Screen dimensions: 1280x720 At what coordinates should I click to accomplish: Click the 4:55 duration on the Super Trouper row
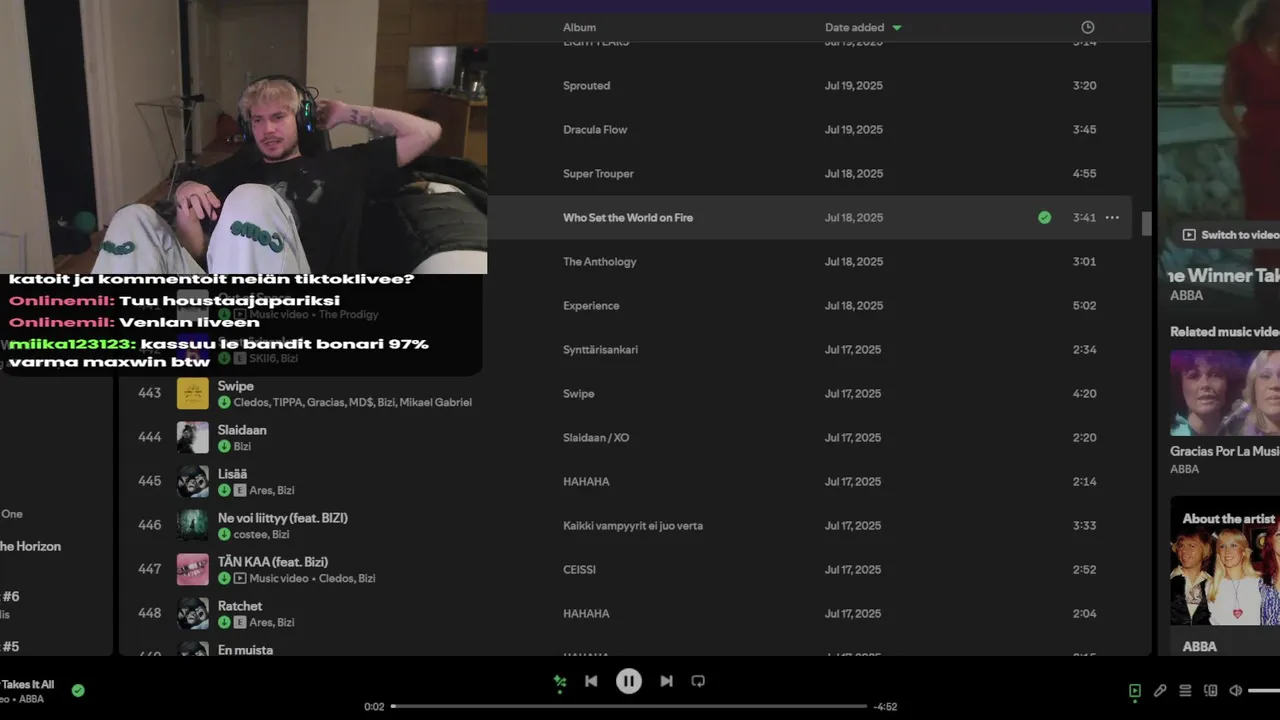[x=1084, y=173]
